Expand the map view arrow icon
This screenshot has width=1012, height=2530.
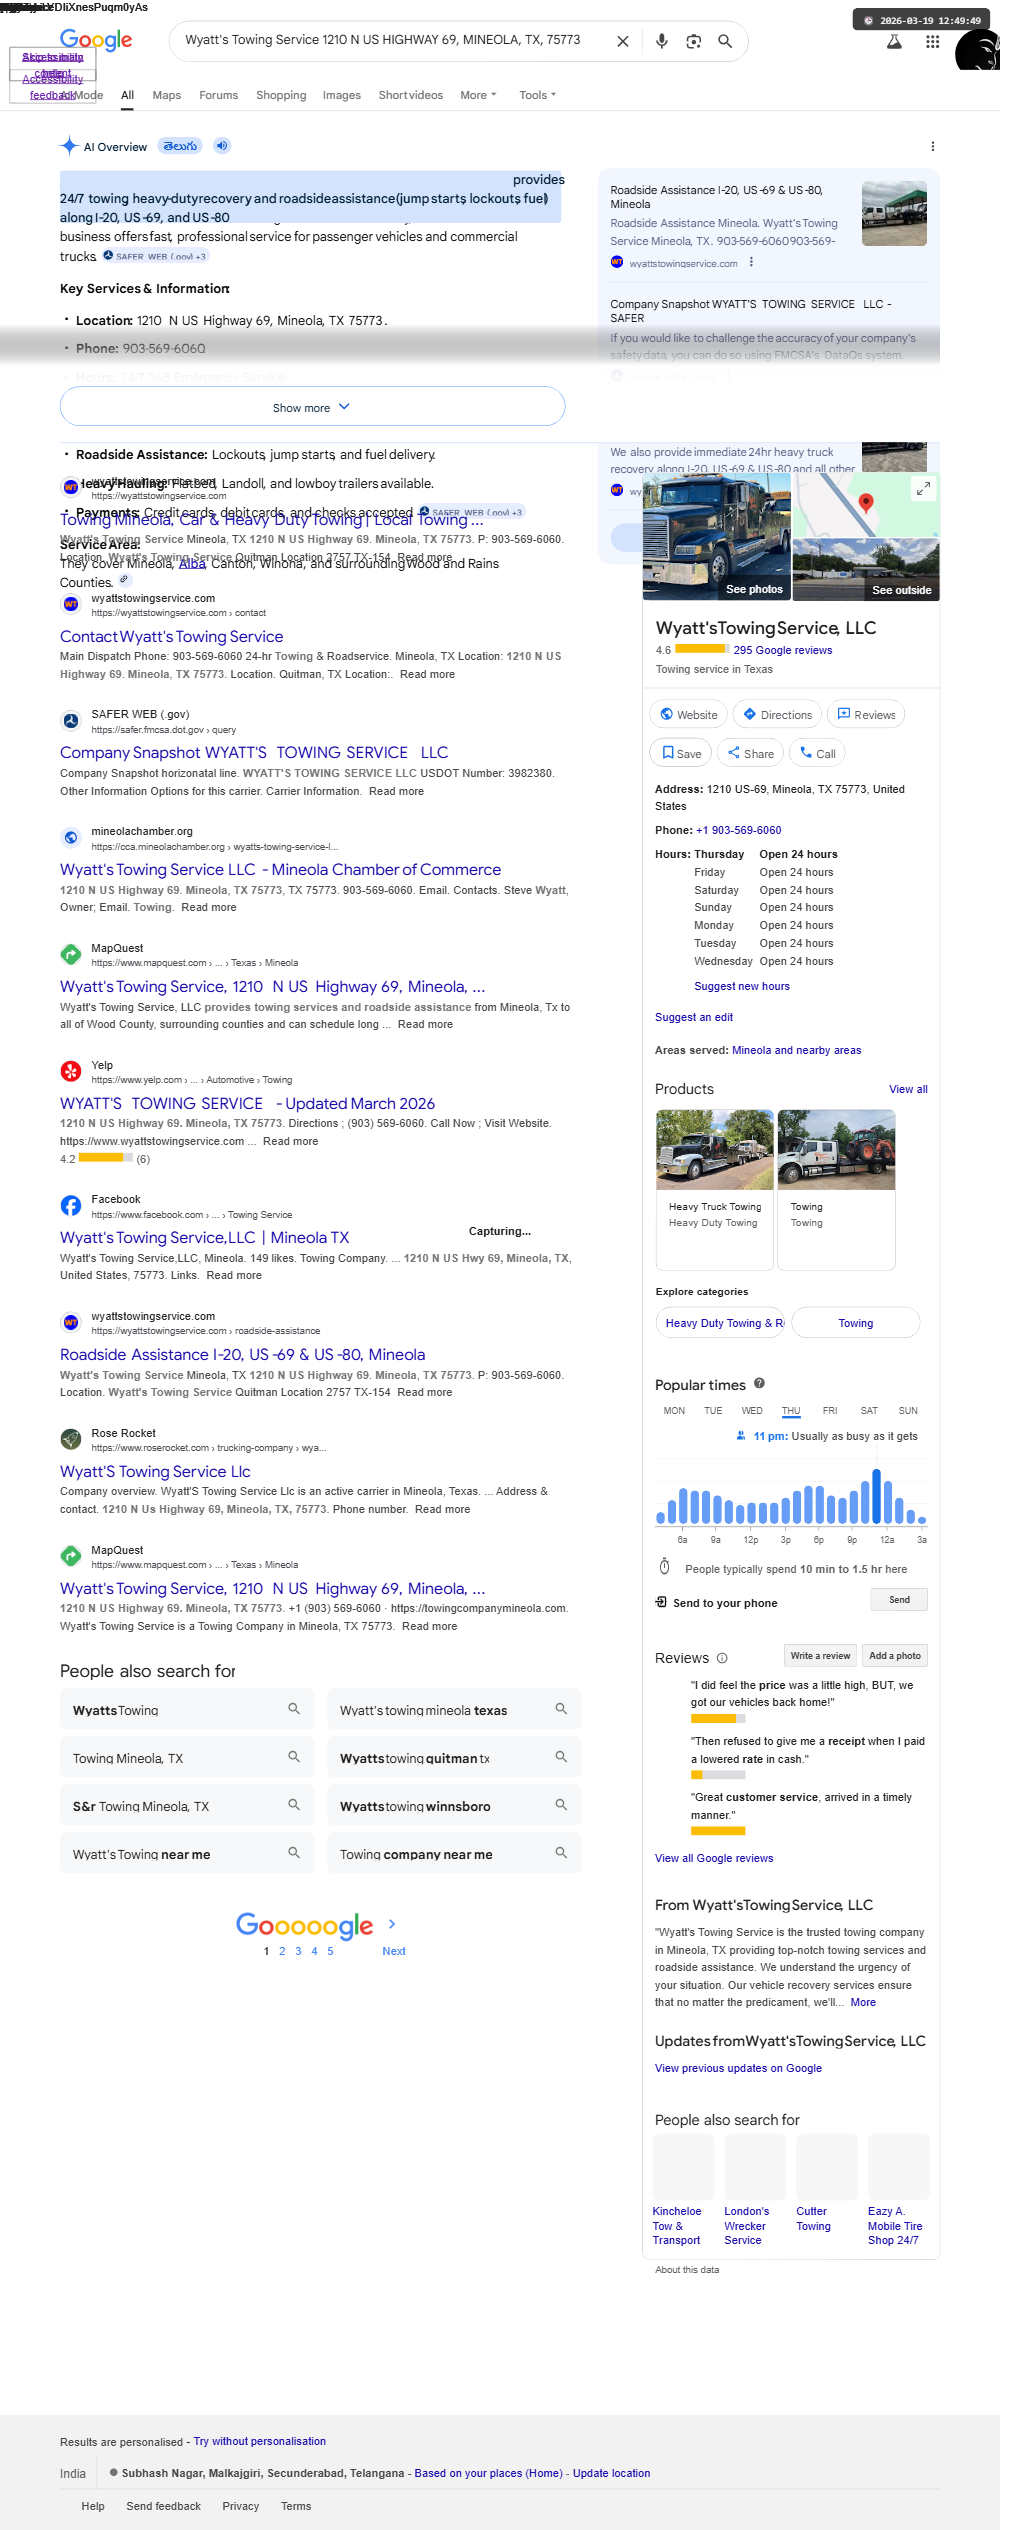click(923, 488)
